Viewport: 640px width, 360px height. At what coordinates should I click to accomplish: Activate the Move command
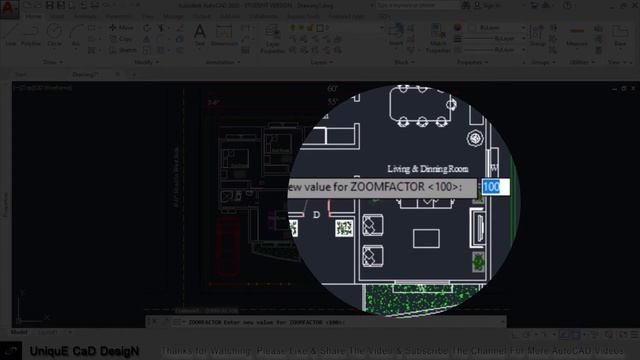(122, 28)
